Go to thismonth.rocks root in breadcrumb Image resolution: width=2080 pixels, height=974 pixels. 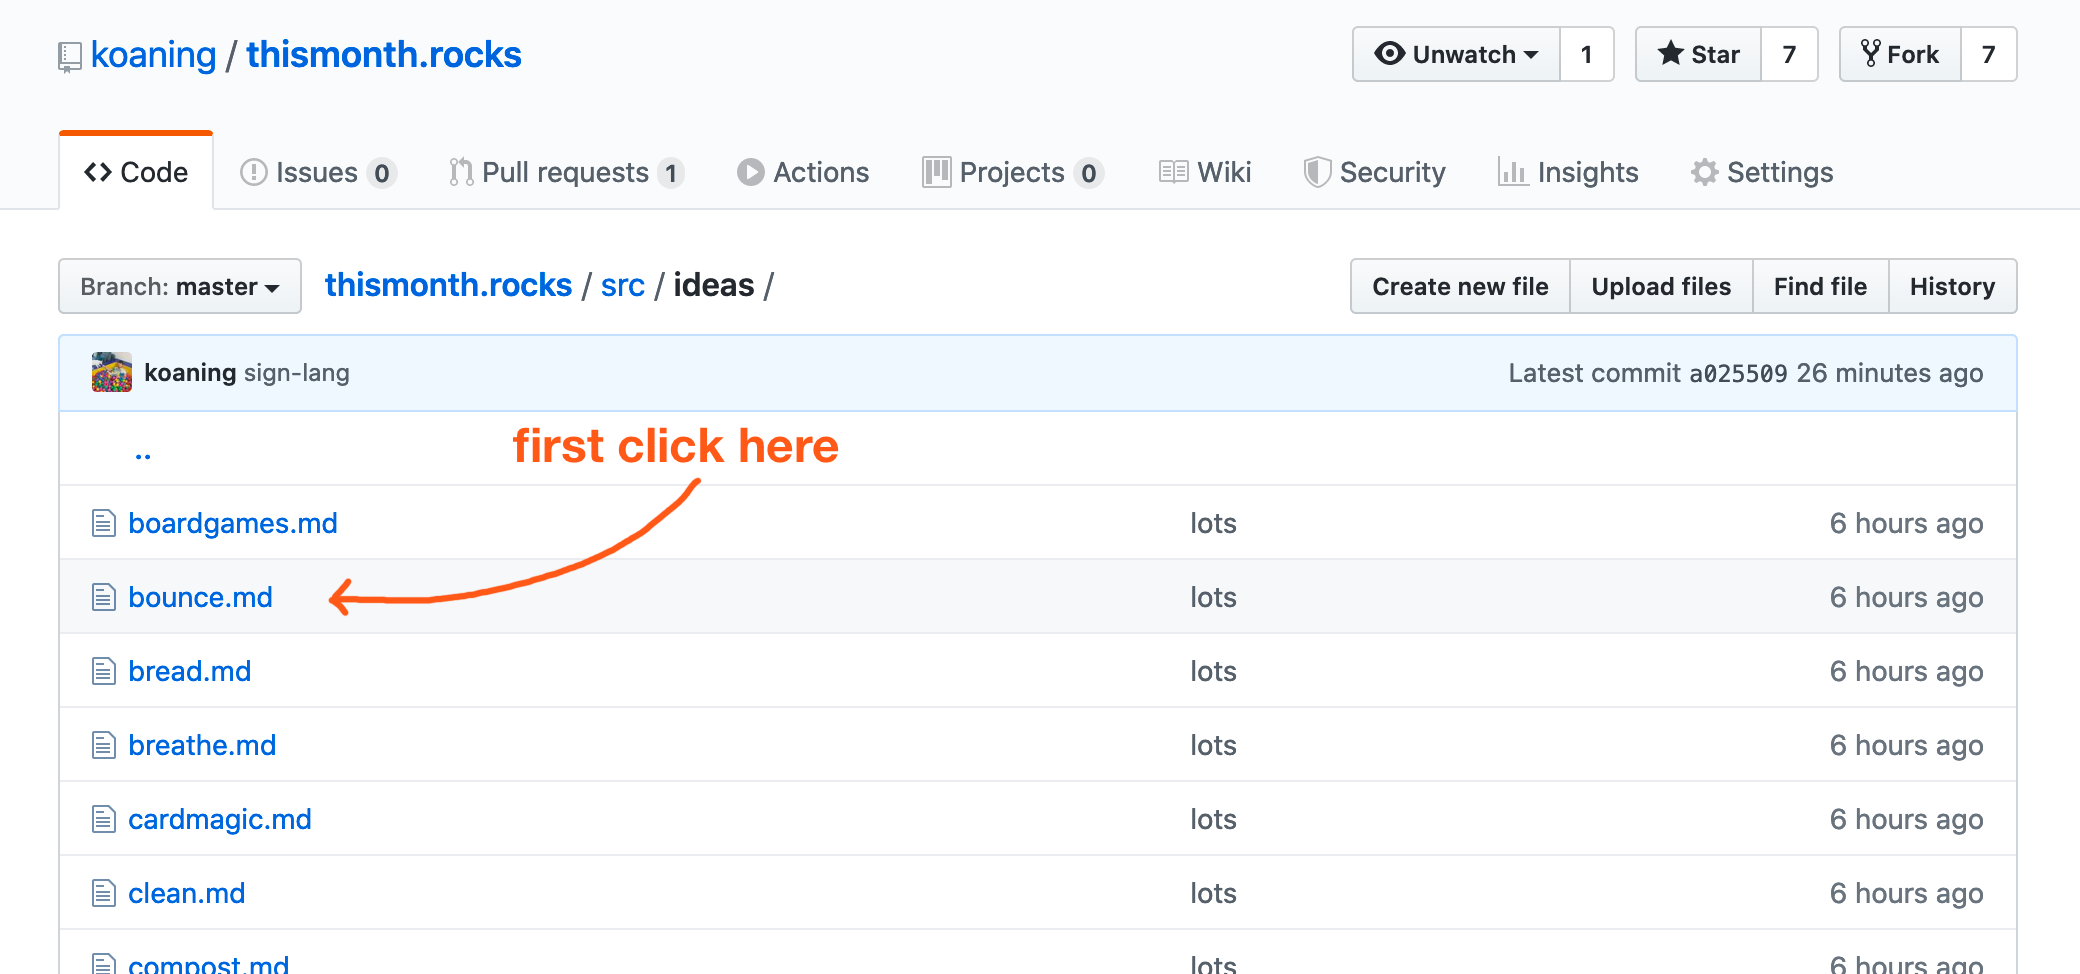click(448, 285)
